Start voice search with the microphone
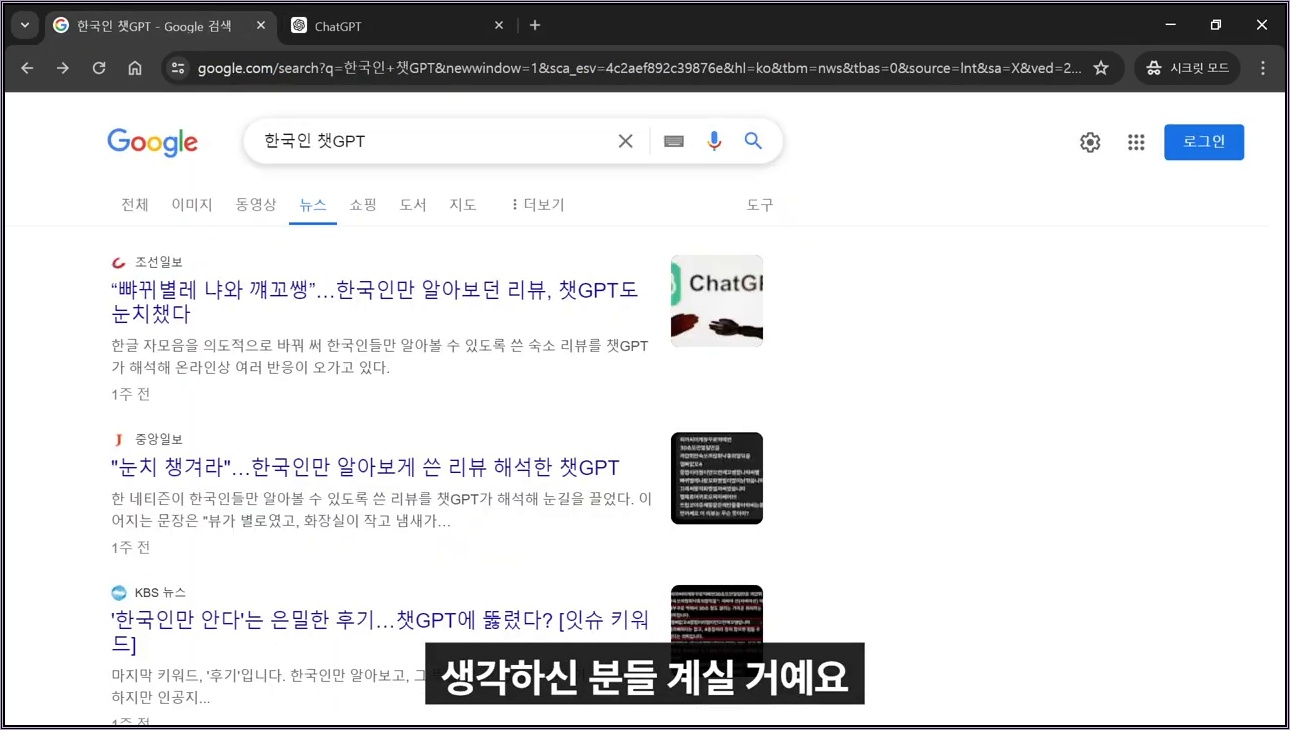Image resolution: width=1290 pixels, height=730 pixels. click(714, 142)
